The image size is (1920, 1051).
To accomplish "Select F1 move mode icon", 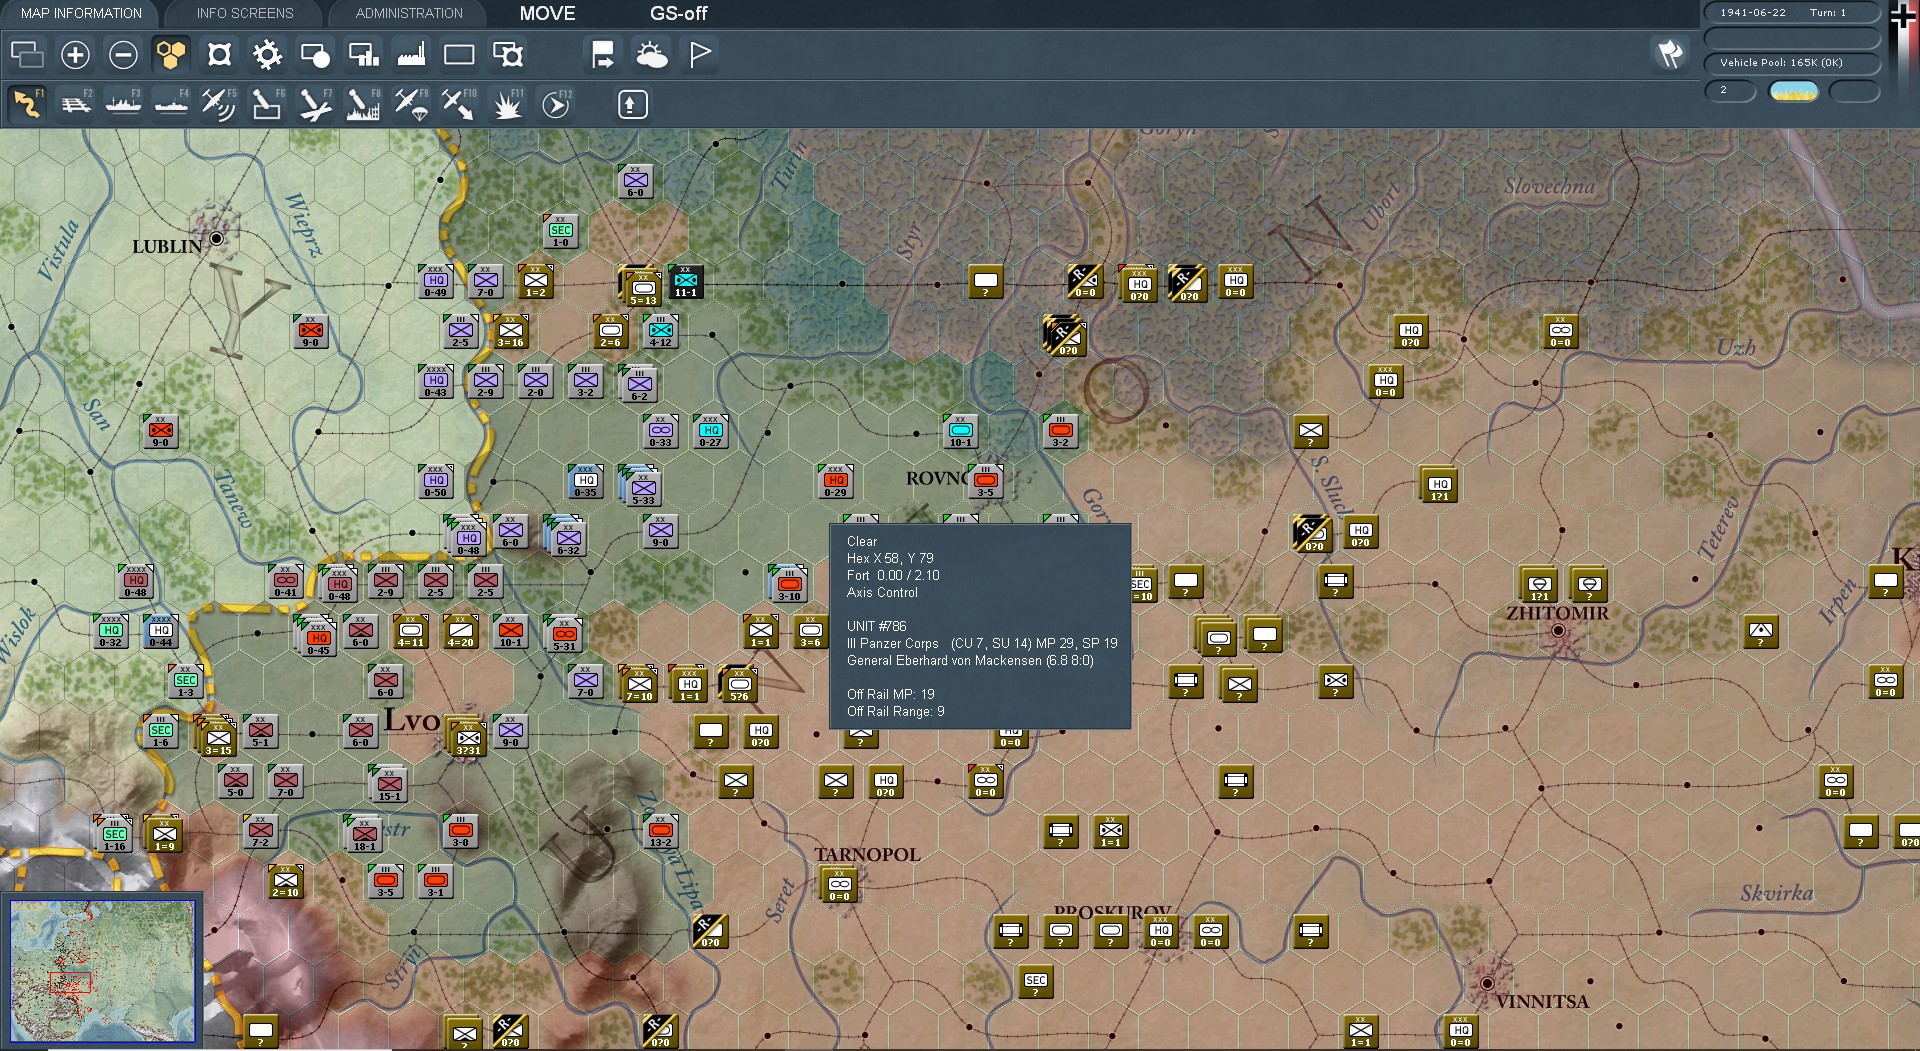I will point(27,104).
